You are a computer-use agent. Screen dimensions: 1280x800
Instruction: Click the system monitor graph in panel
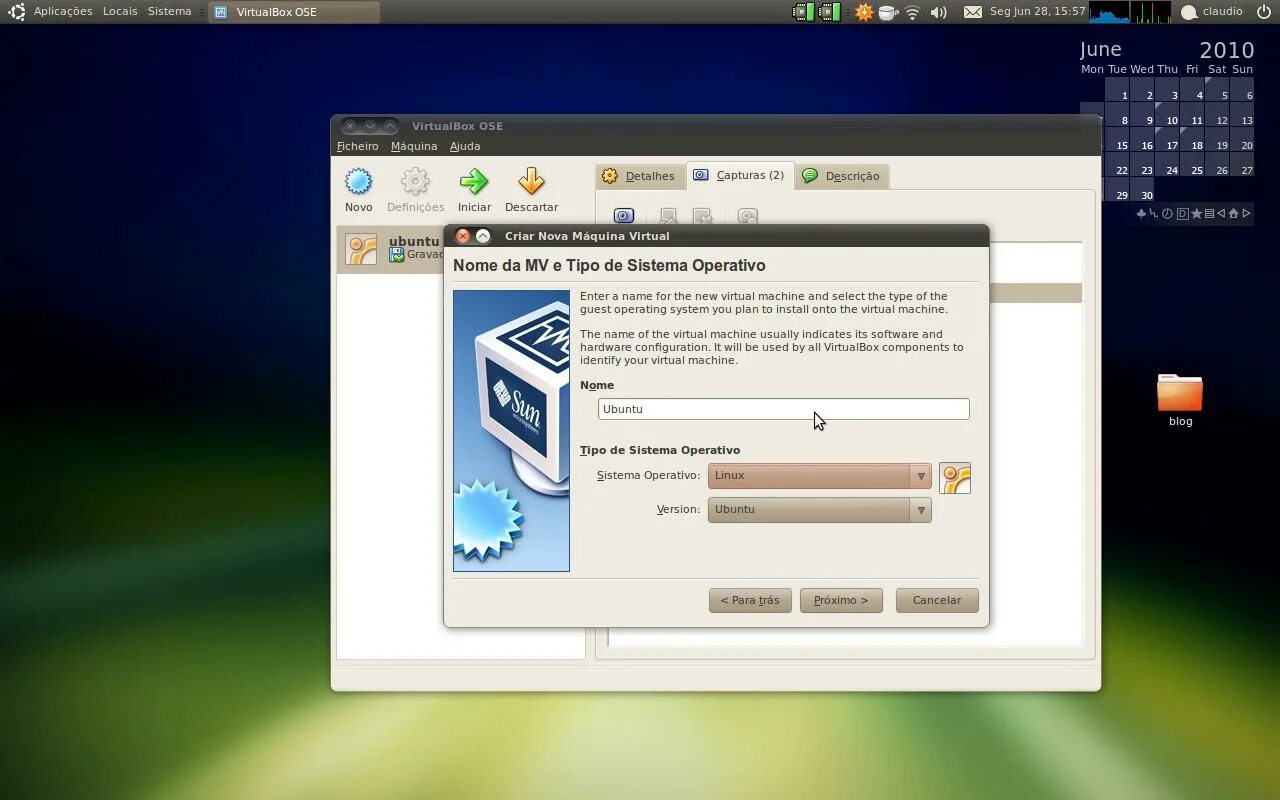[x=1130, y=12]
